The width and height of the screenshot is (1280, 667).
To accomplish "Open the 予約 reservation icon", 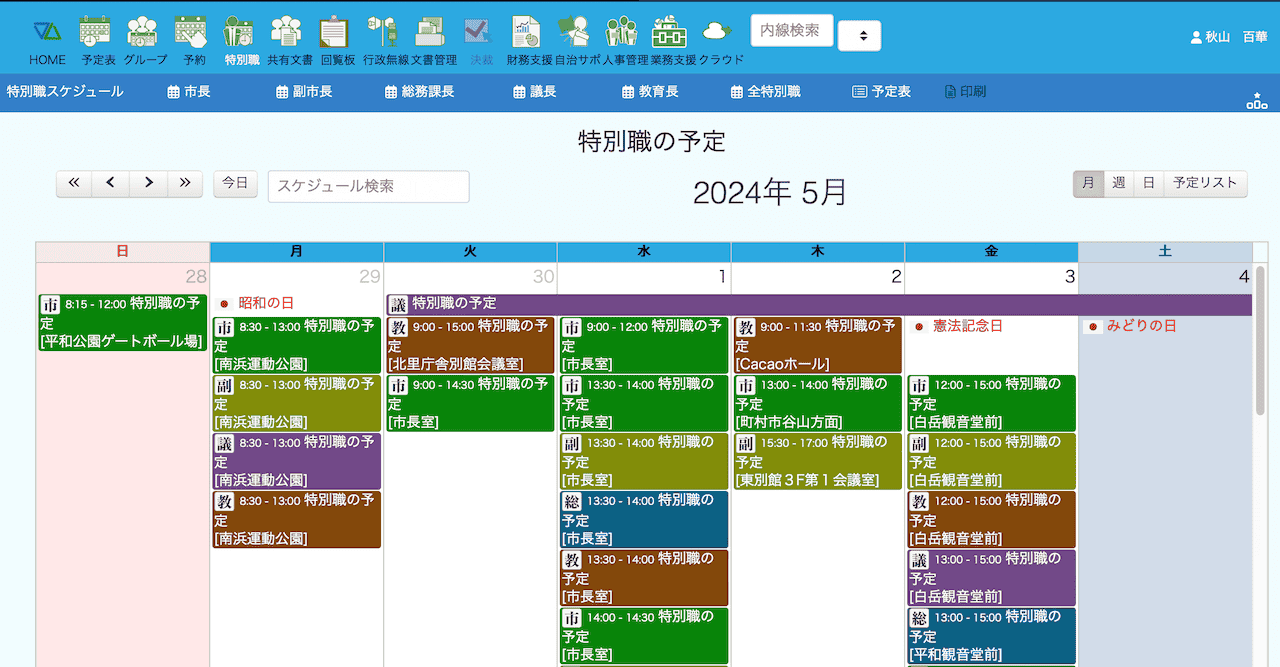I will pyautogui.click(x=191, y=32).
